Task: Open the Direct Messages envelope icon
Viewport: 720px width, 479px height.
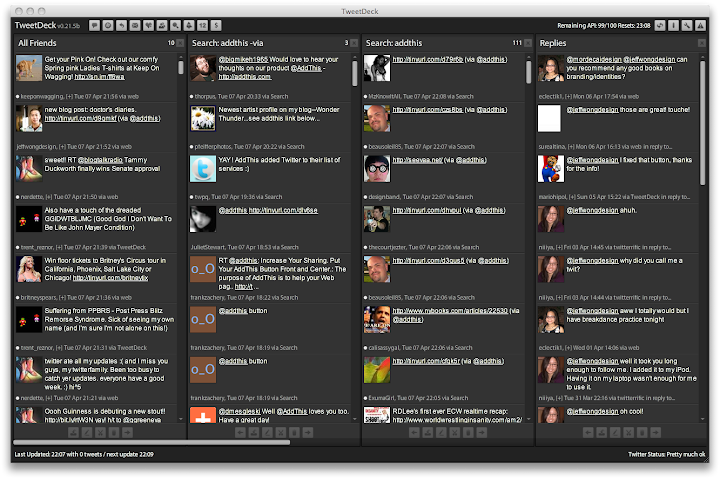Action: [x=135, y=26]
